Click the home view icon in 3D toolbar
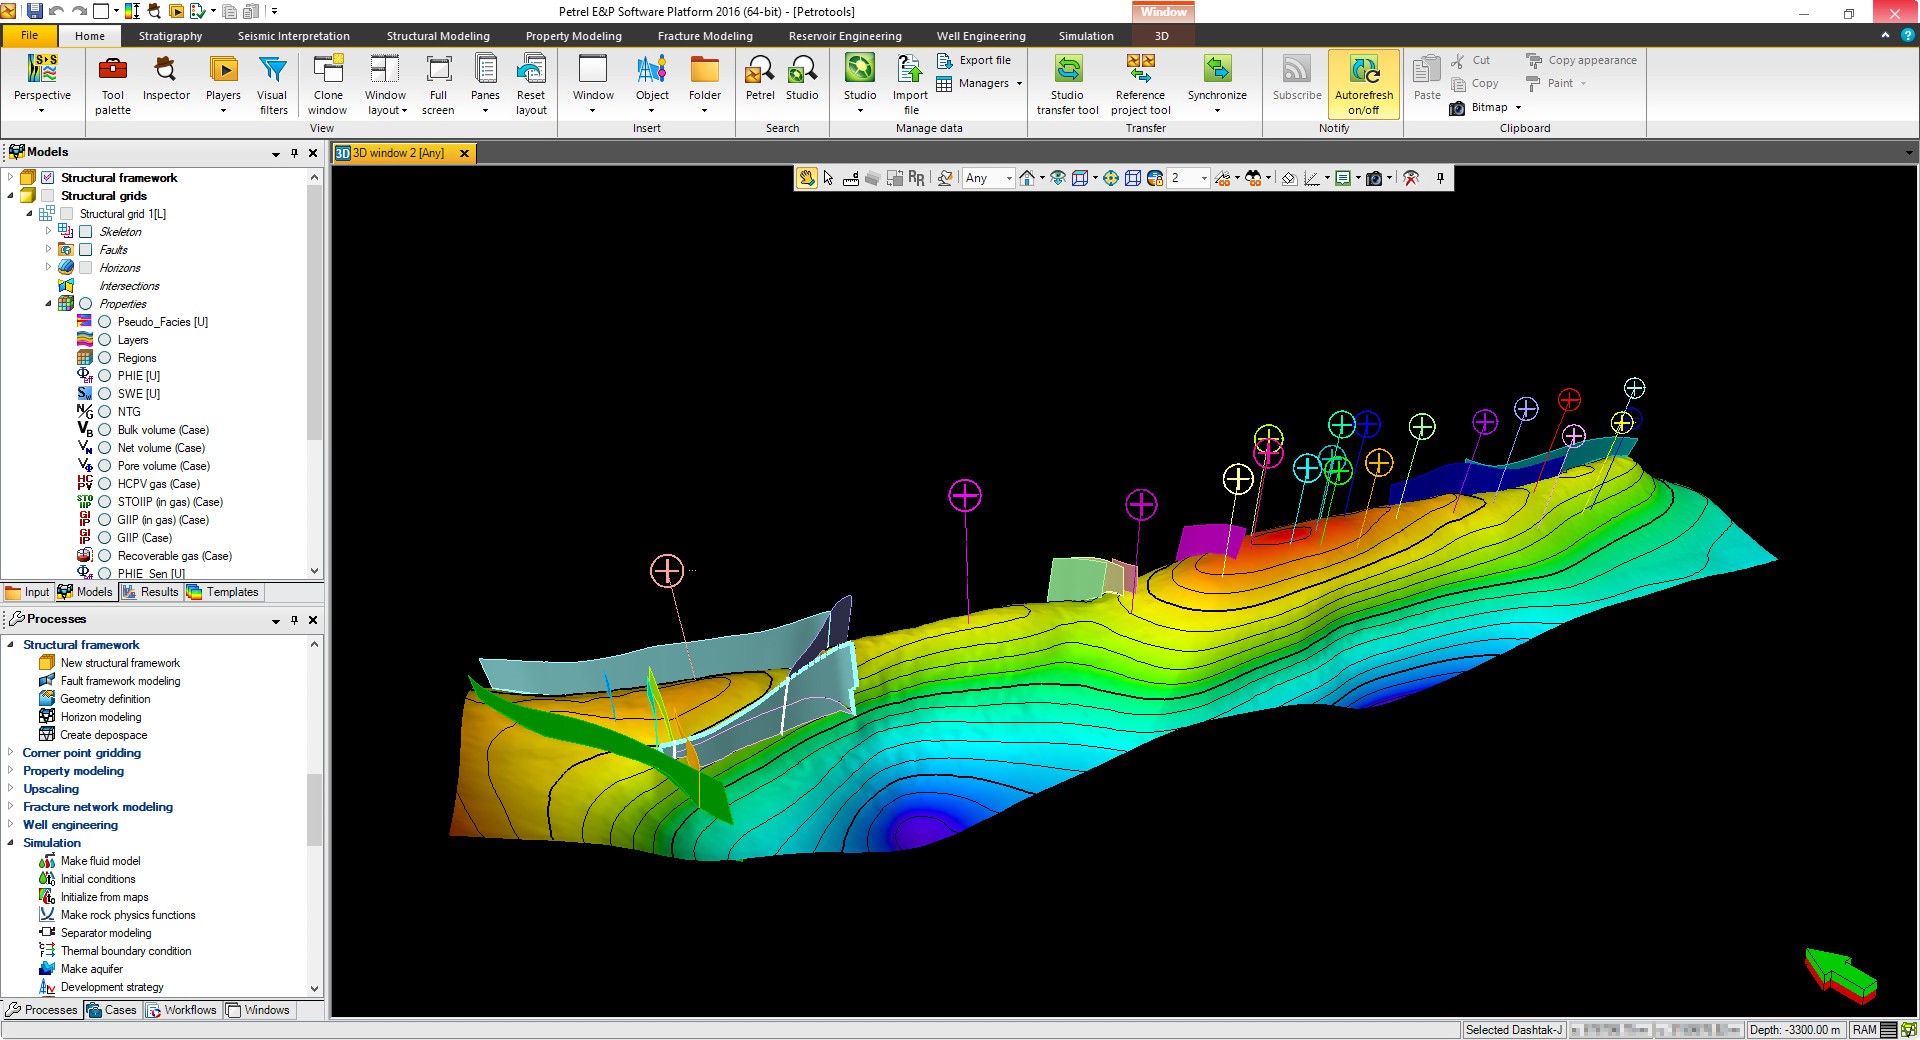 [1027, 178]
